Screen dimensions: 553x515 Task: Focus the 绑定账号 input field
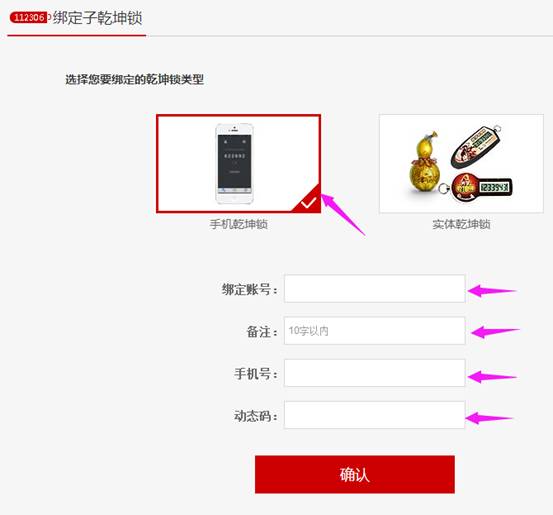375,289
